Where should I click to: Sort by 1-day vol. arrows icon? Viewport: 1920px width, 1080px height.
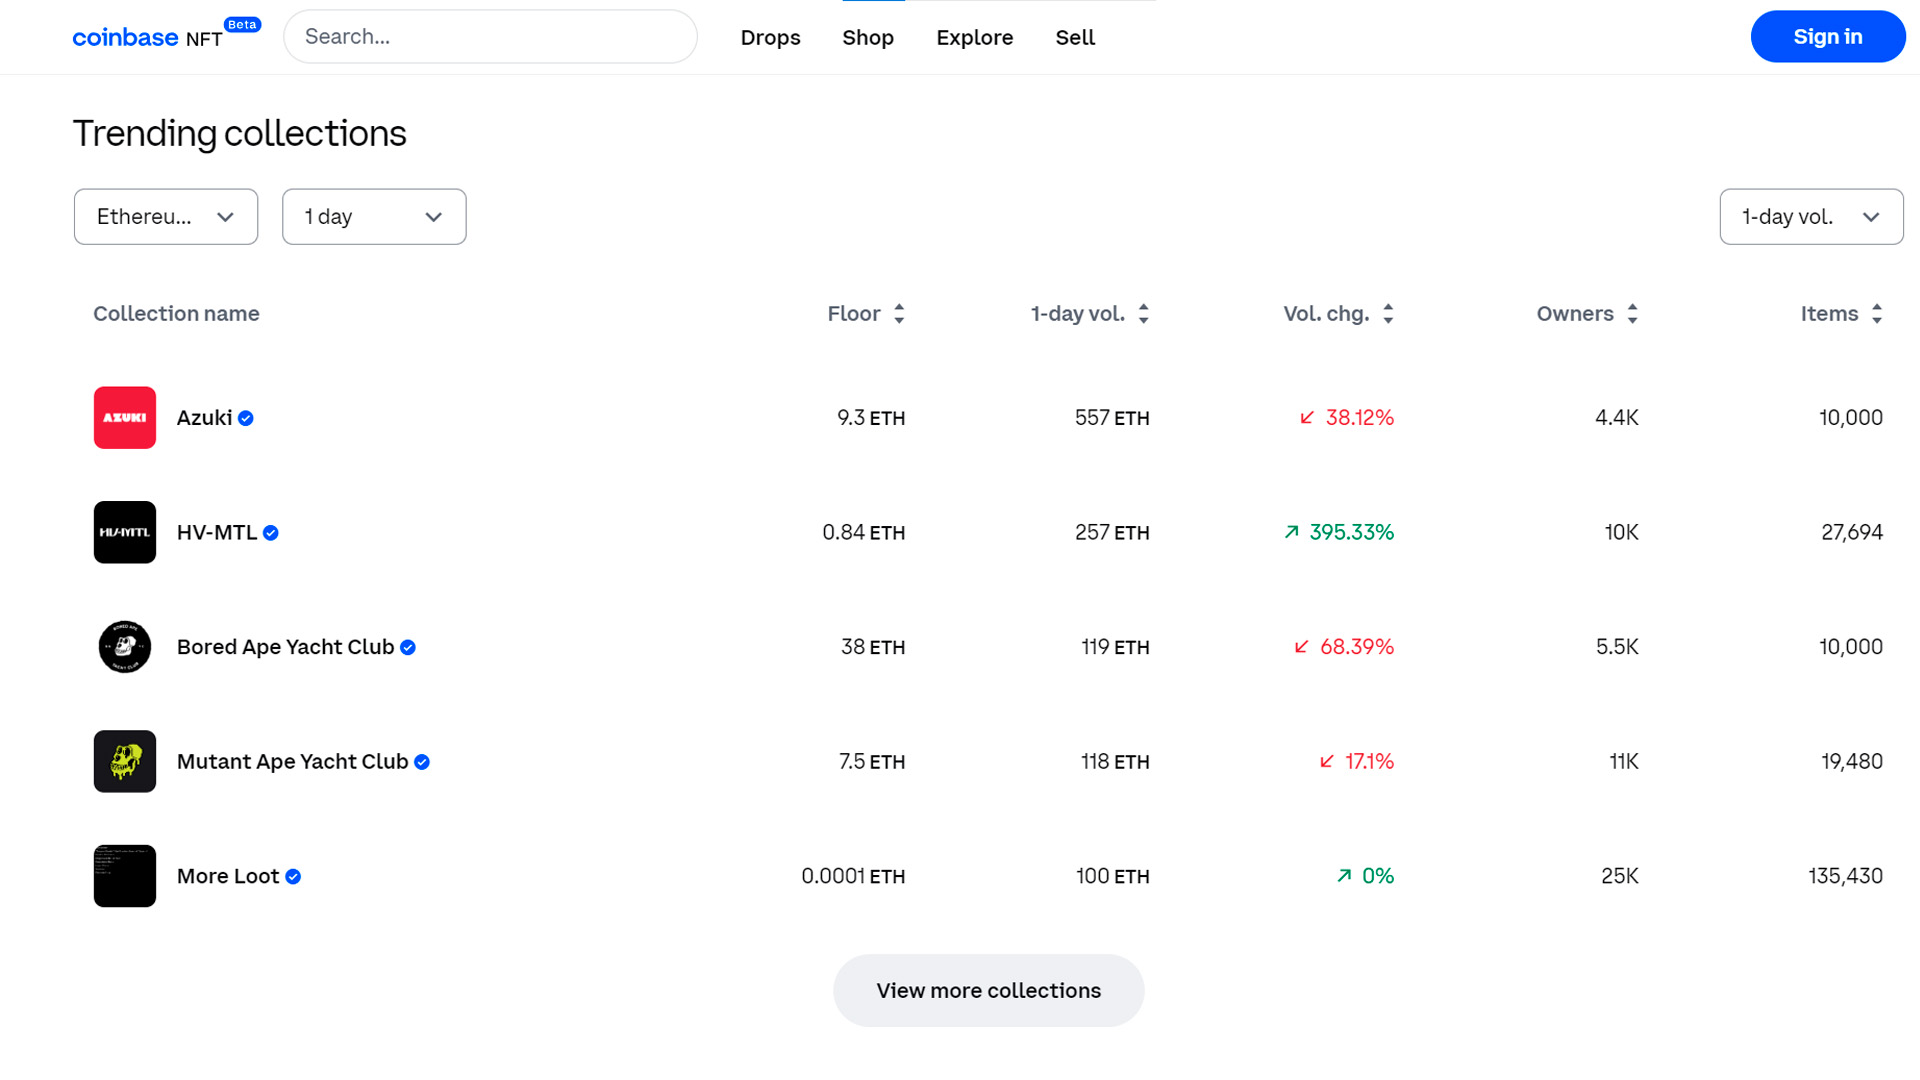1143,314
